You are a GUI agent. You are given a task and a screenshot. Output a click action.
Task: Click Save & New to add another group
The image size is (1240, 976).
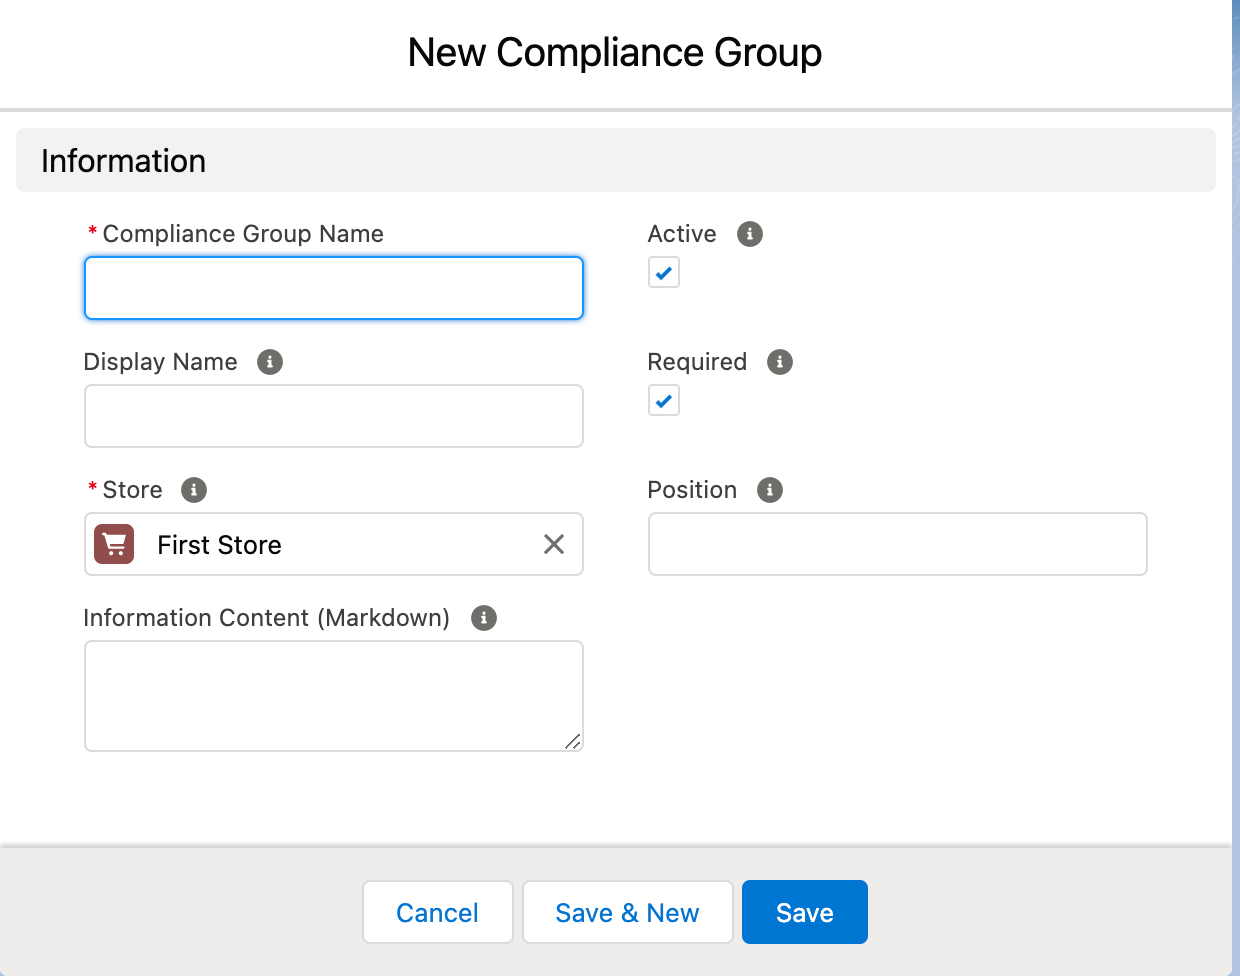[x=627, y=911]
